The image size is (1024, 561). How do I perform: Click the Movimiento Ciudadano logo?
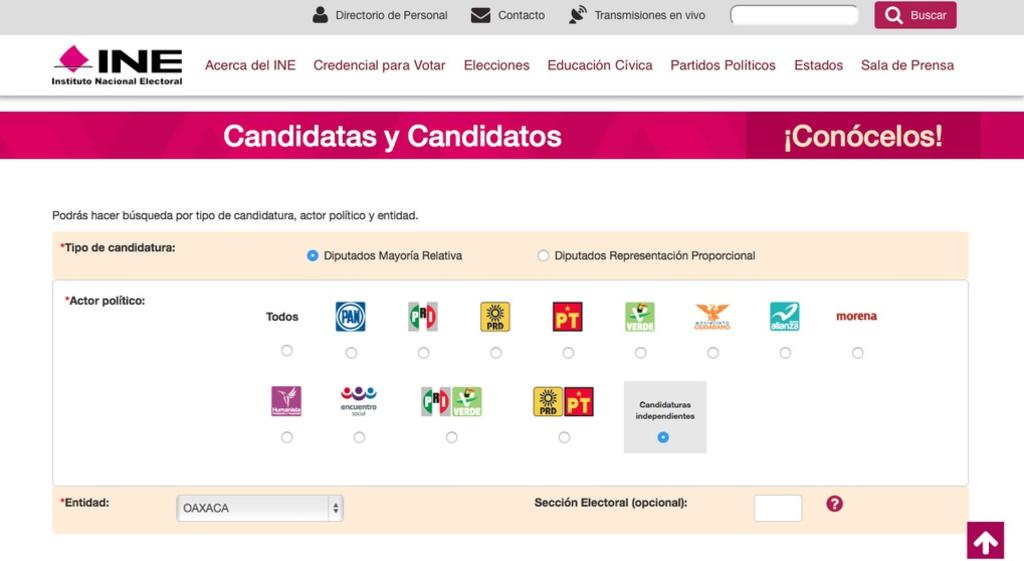pos(712,317)
